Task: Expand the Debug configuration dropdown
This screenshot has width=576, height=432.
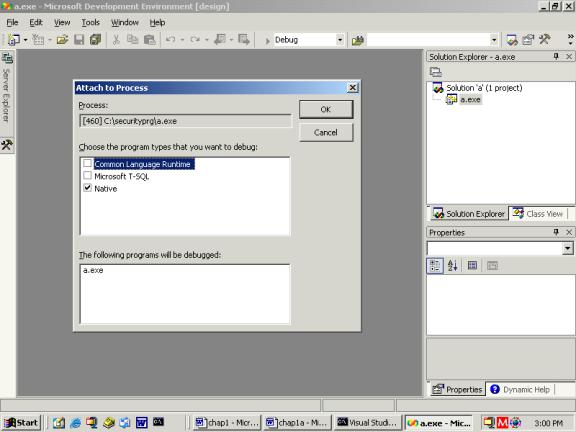Action: [340, 40]
